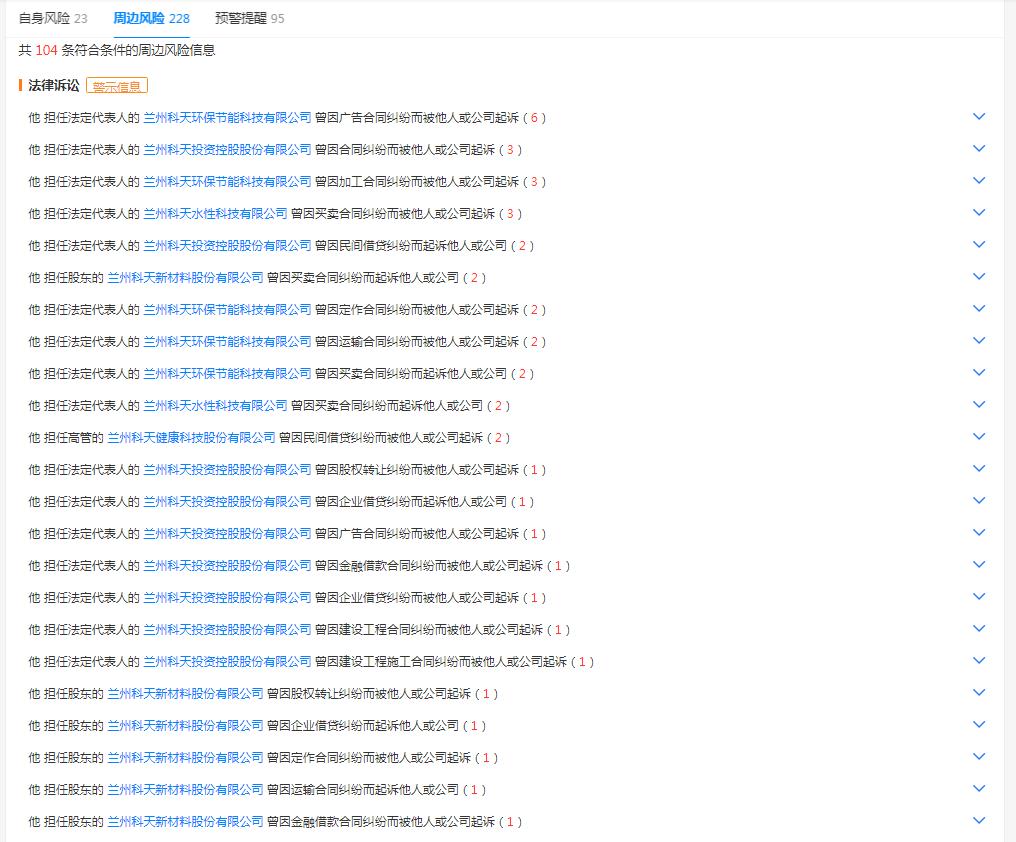Open 兰州科天环保节能科技有限公司 link in 广告合同纠纷 row

(227, 117)
